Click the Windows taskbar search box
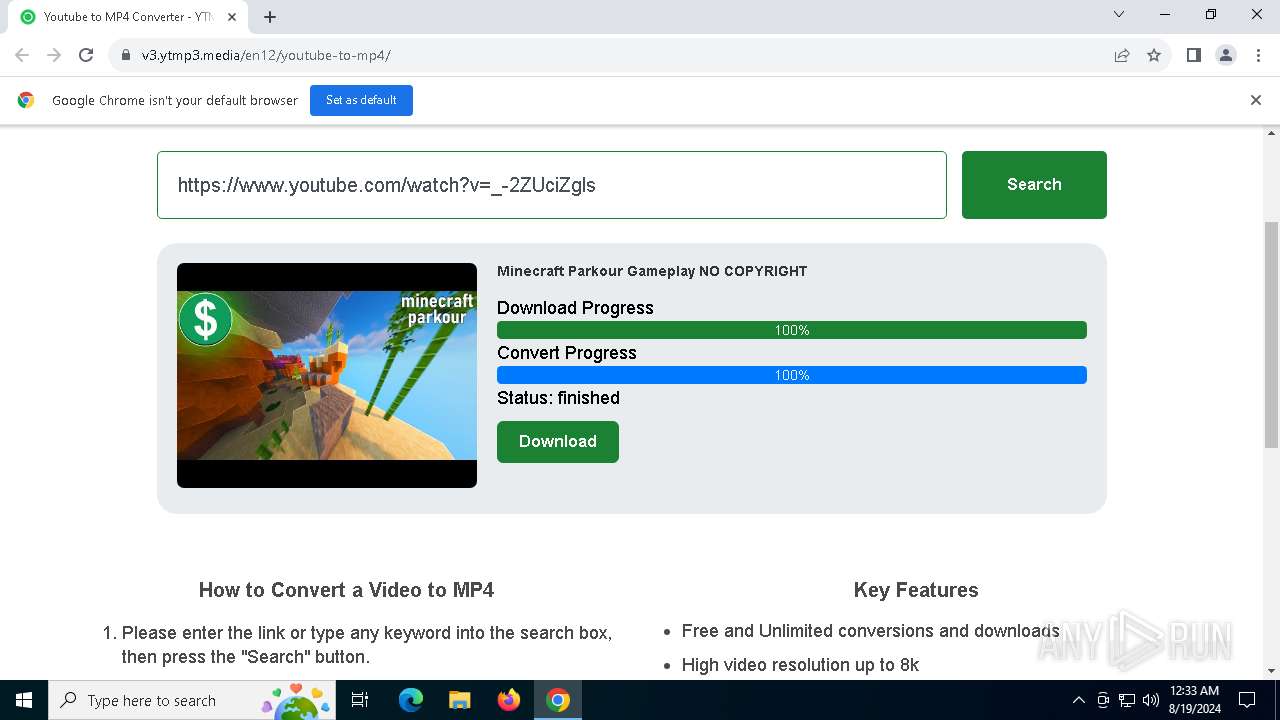The width and height of the screenshot is (1280, 720). pyautogui.click(x=194, y=700)
